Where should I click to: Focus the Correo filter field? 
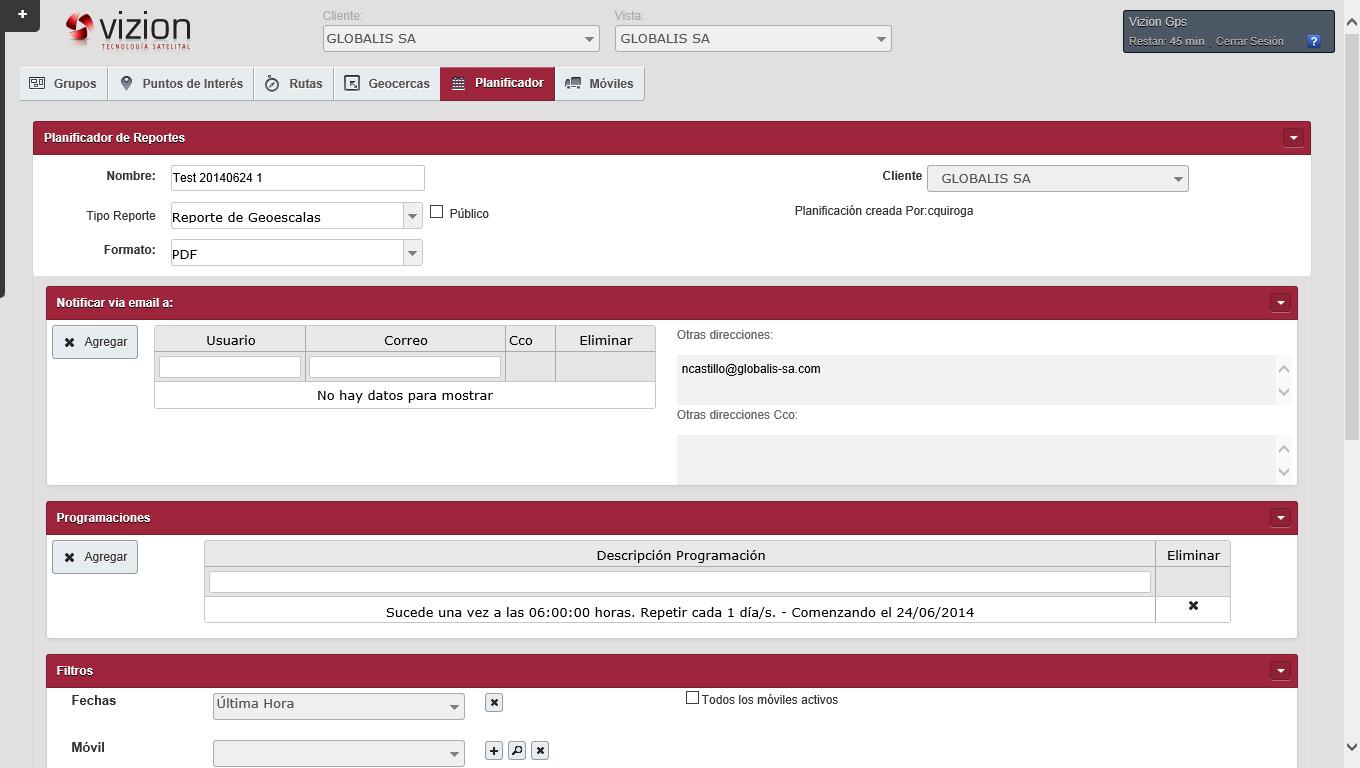[x=405, y=367]
